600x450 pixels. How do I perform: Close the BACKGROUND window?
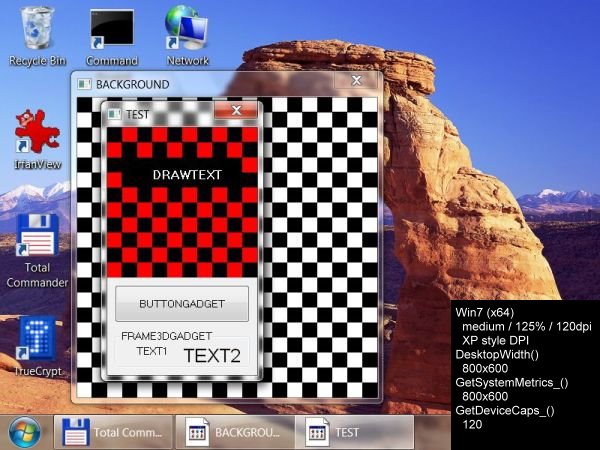(x=356, y=80)
